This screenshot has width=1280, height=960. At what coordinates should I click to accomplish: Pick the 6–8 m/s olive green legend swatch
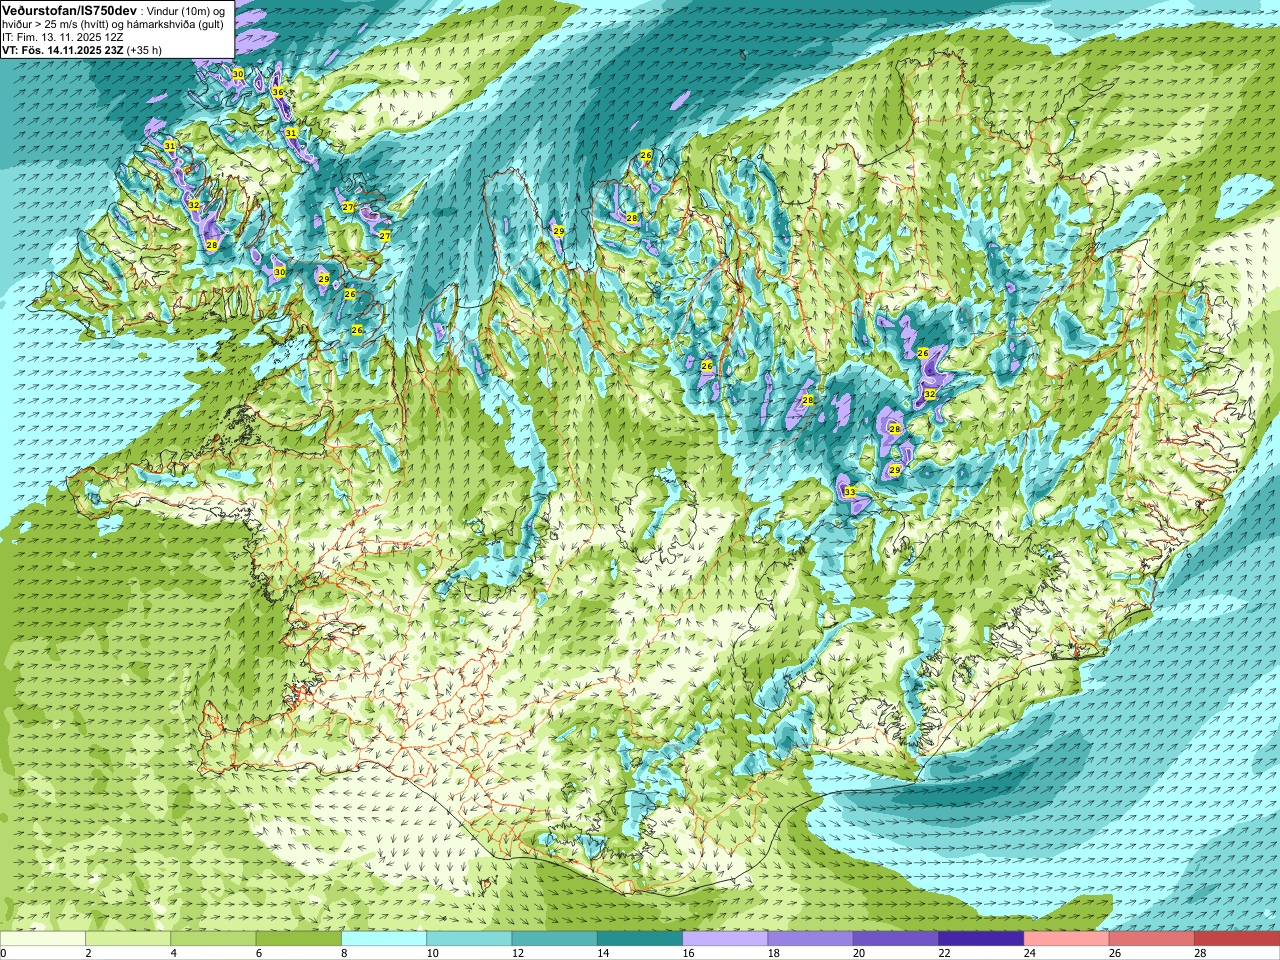pos(299,939)
